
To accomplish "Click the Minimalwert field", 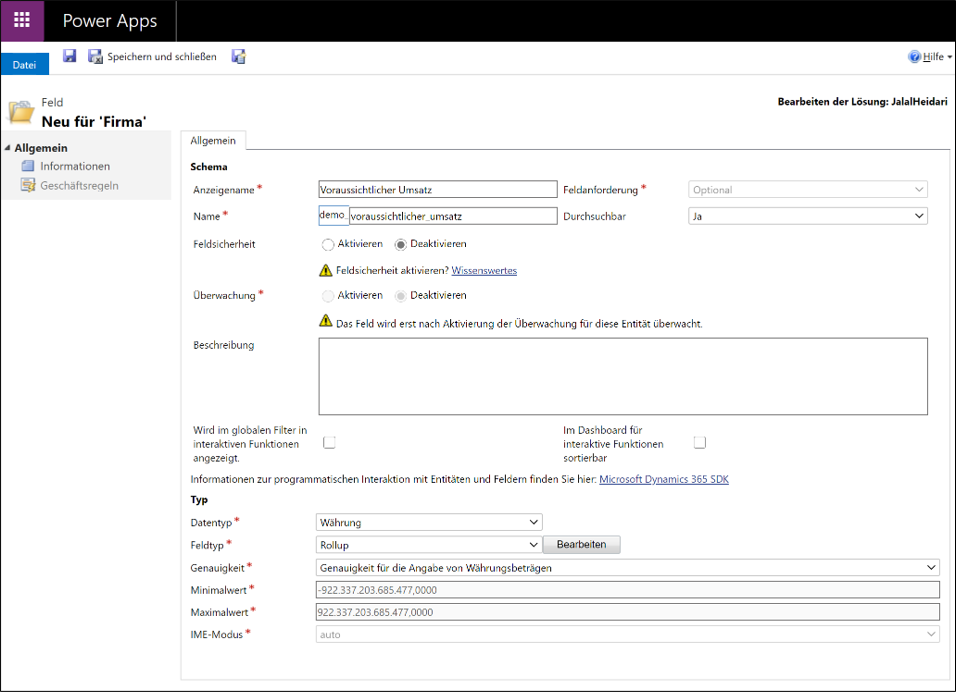I will 627,590.
